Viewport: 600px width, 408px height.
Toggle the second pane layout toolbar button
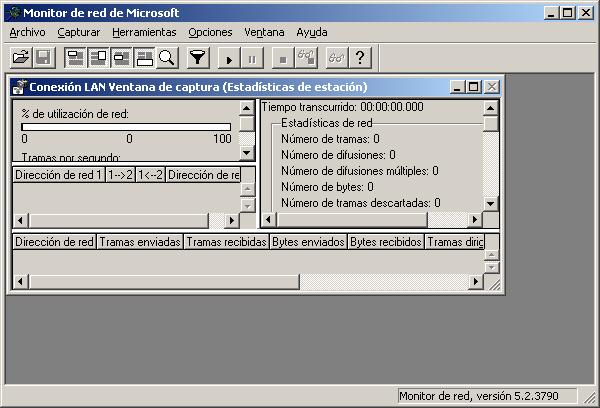click(98, 58)
